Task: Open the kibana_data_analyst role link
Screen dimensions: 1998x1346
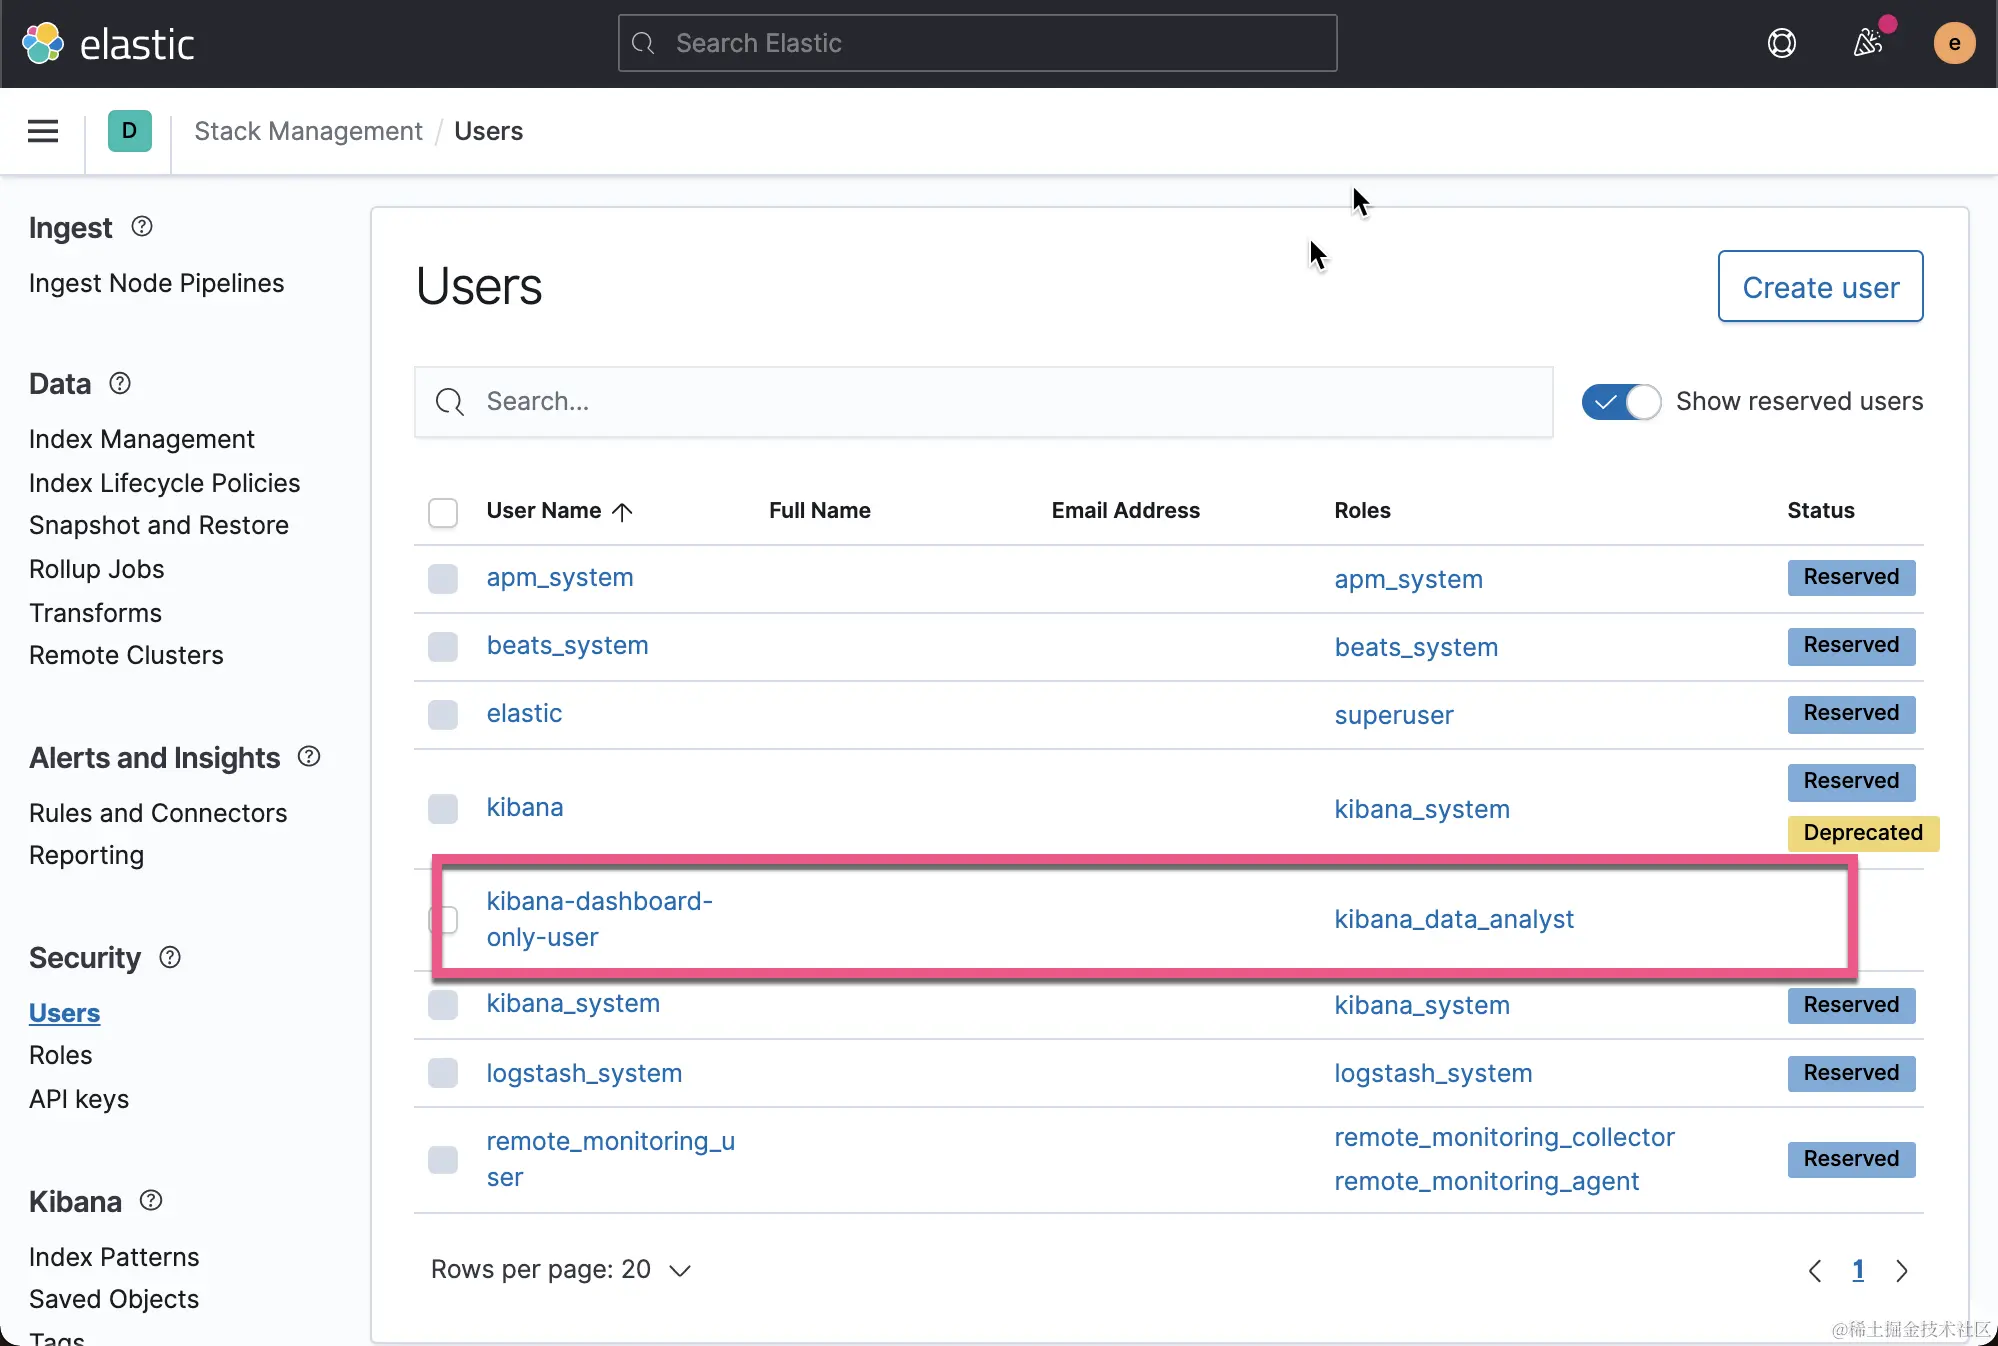Action: [1453, 919]
